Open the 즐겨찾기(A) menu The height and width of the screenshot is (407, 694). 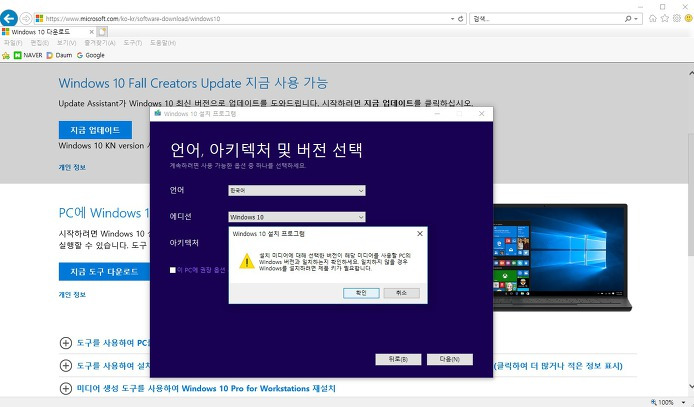[x=100, y=43]
